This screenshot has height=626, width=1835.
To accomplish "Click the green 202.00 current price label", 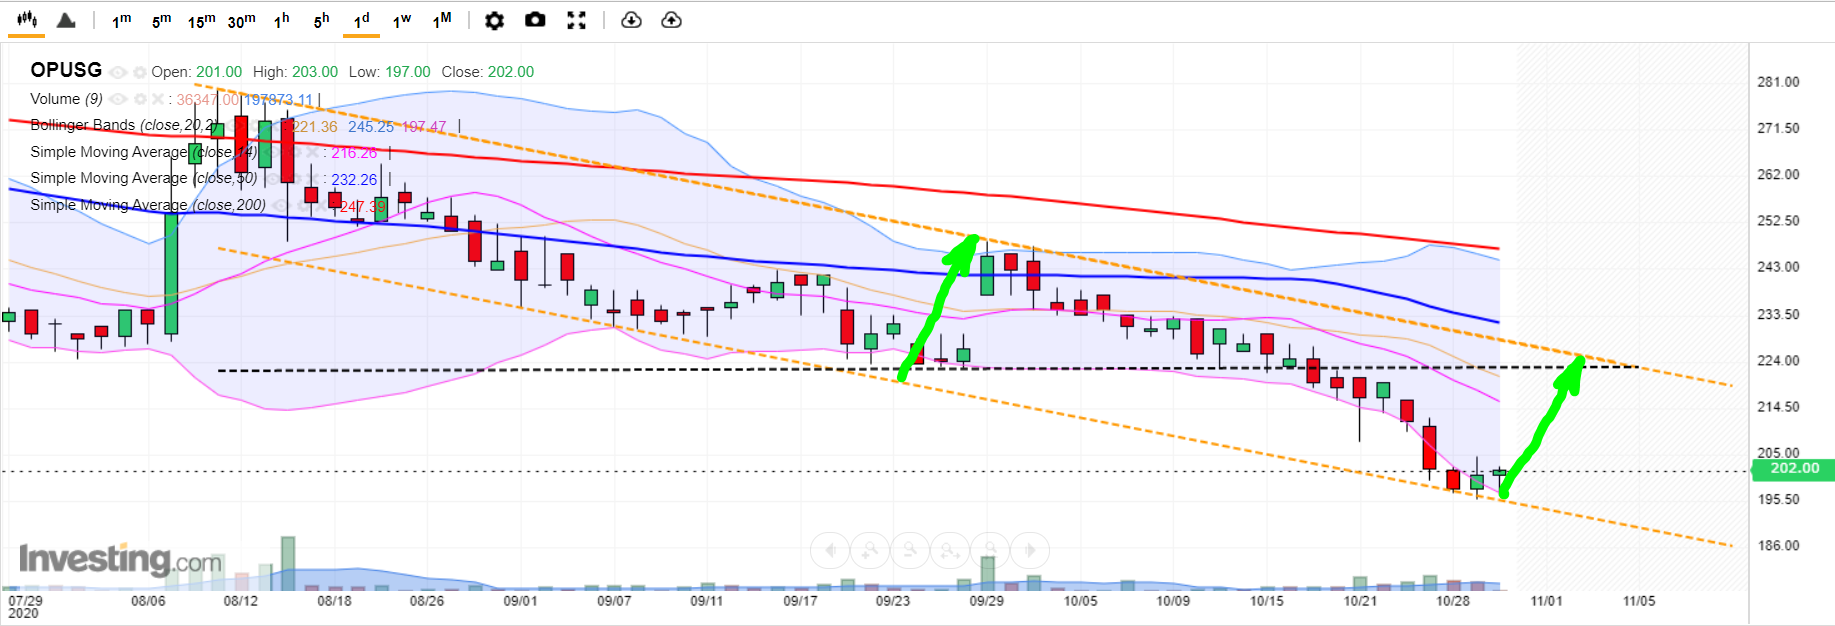I will (x=1794, y=468).
